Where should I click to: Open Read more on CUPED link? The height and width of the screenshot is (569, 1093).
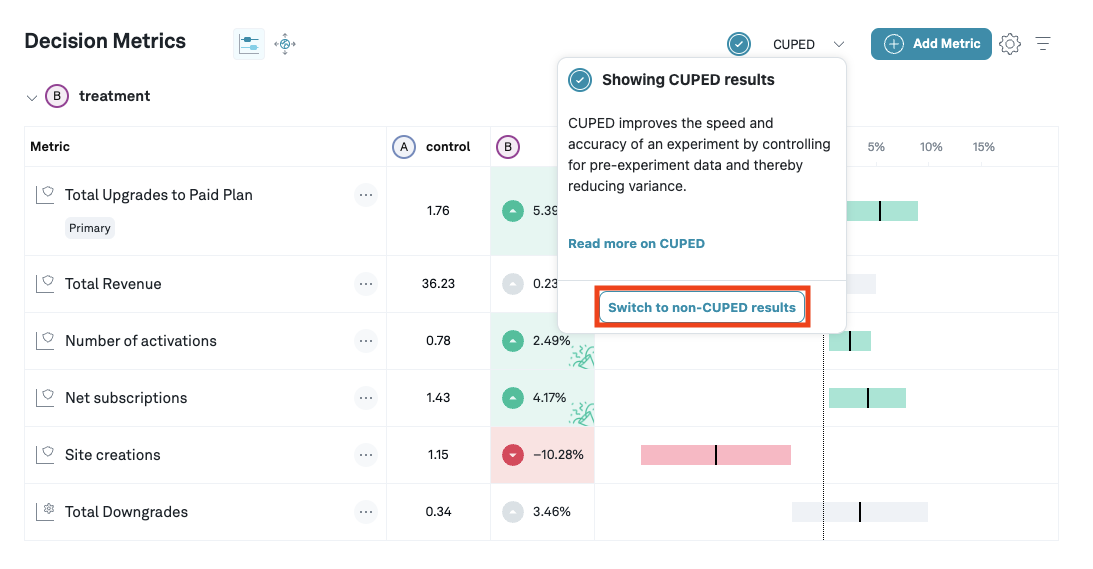(636, 243)
